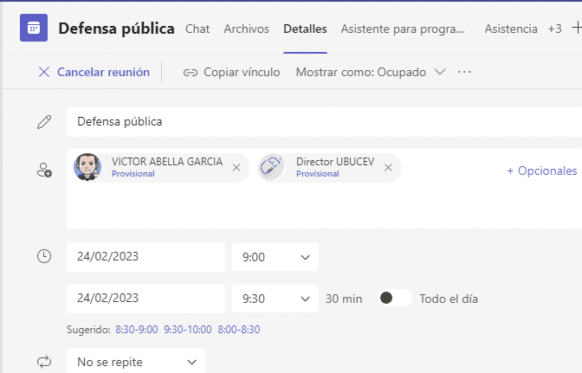Switch to the Archivos tab
582x373 pixels.
(x=246, y=29)
